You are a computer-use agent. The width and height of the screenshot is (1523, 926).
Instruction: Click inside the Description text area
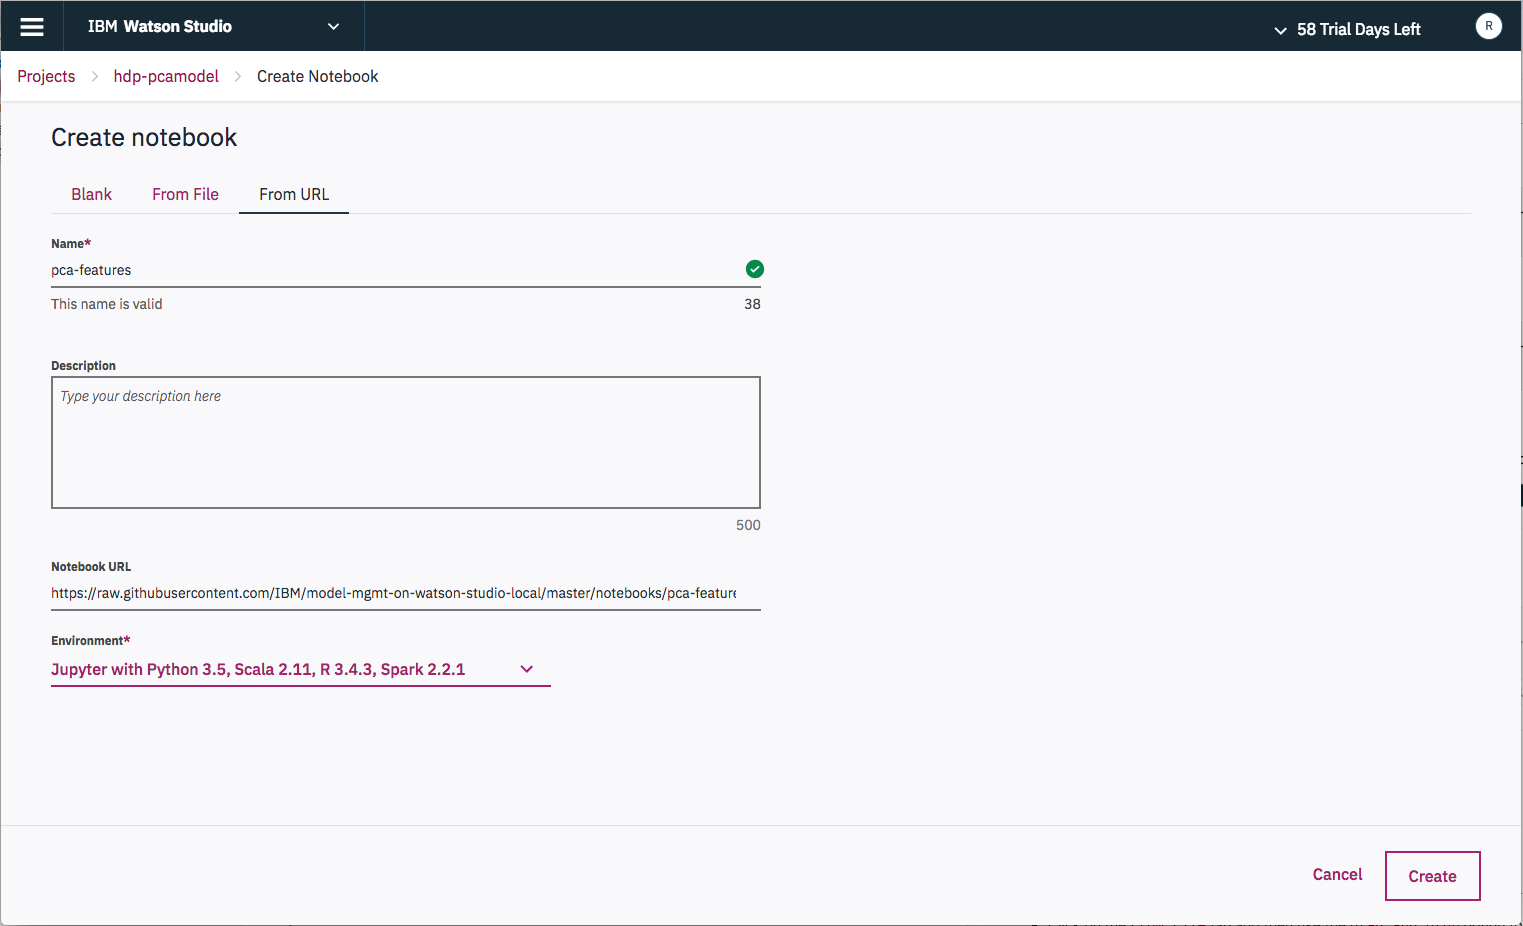pos(406,442)
